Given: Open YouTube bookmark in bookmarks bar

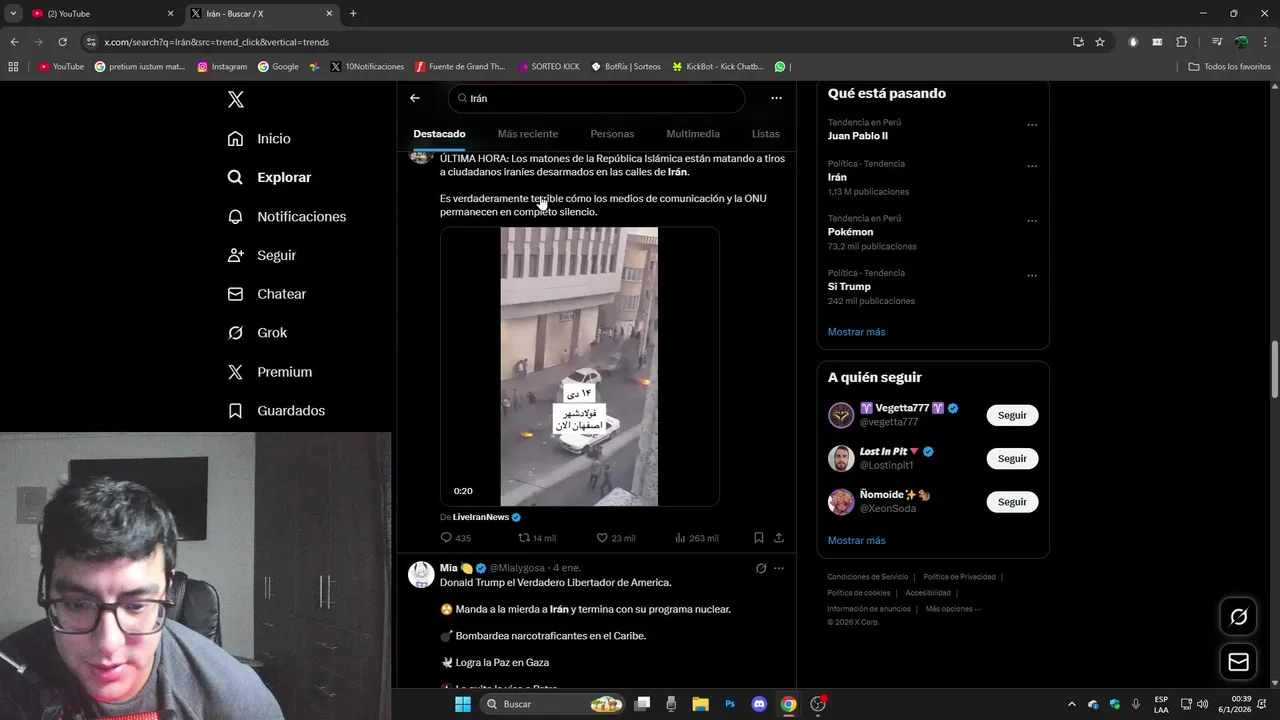Looking at the screenshot, I should [x=61, y=67].
